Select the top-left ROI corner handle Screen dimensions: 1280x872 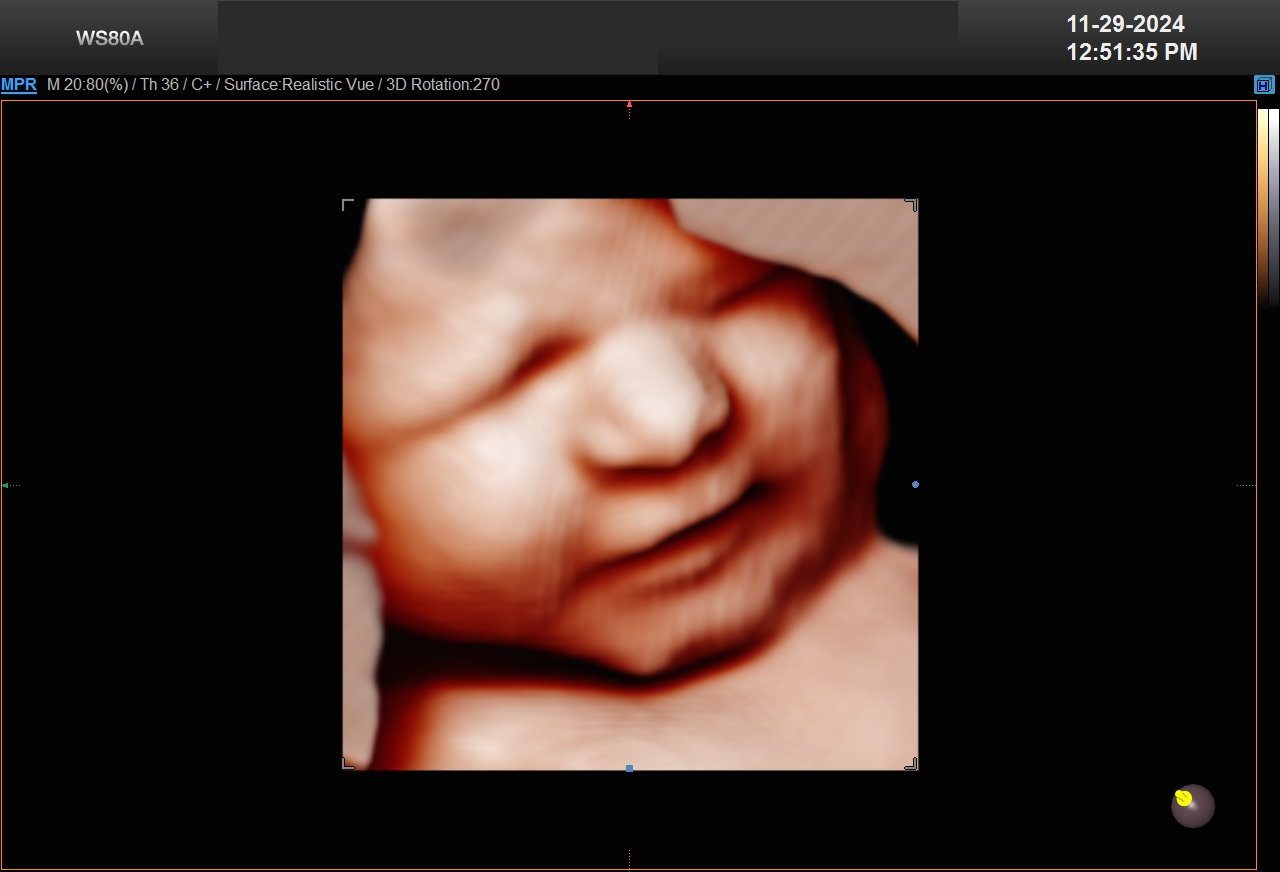348,205
